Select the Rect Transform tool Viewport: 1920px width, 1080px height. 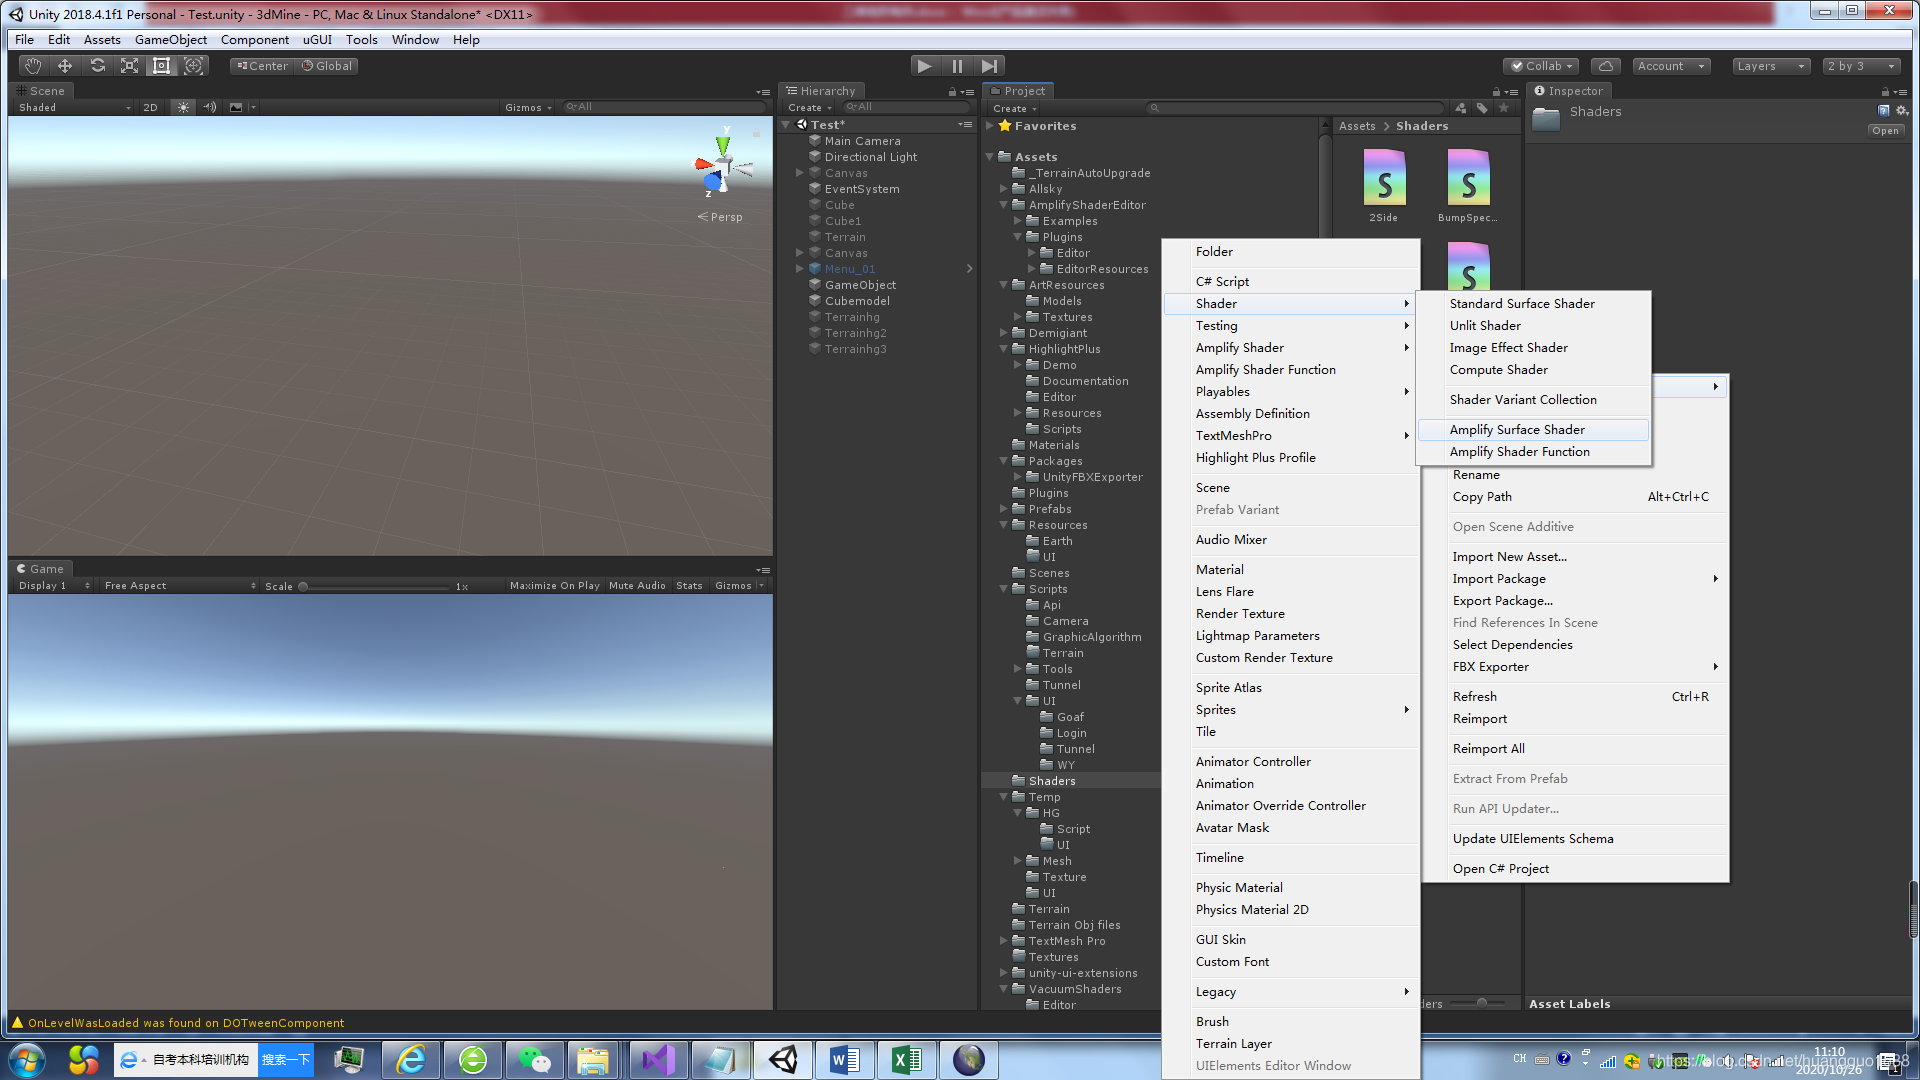(x=161, y=66)
